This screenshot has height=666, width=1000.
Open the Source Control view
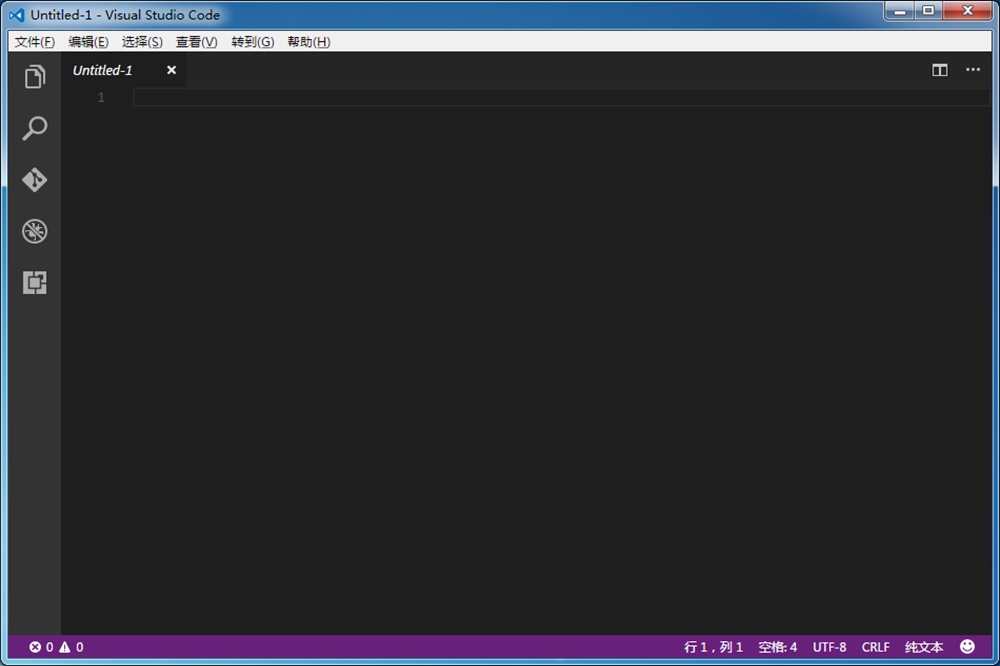click(35, 180)
